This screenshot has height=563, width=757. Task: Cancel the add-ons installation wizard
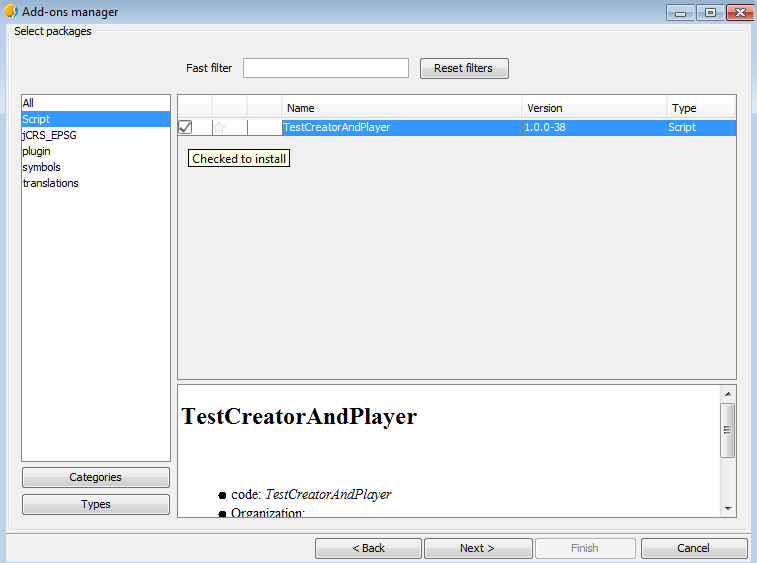coord(693,548)
